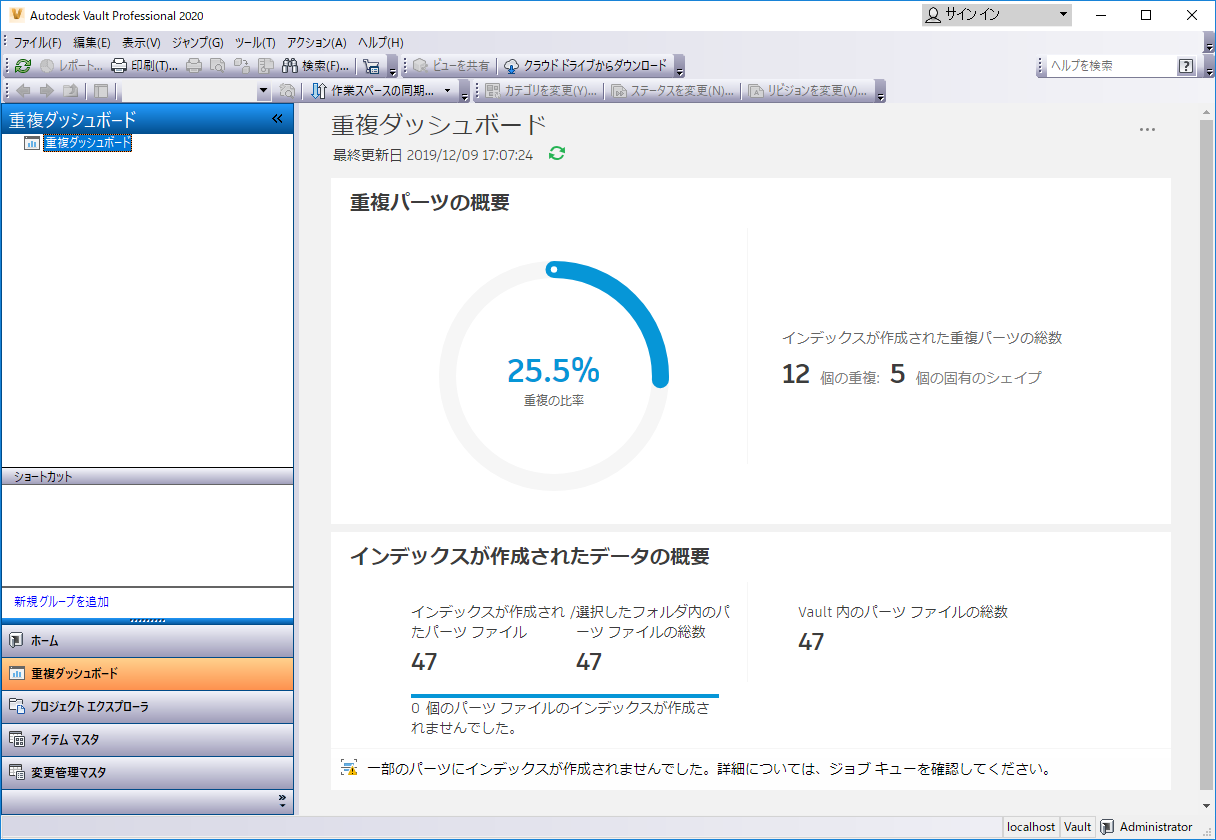The image size is (1216, 840).
Task: Open ツール(T) menu
Action: 255,43
